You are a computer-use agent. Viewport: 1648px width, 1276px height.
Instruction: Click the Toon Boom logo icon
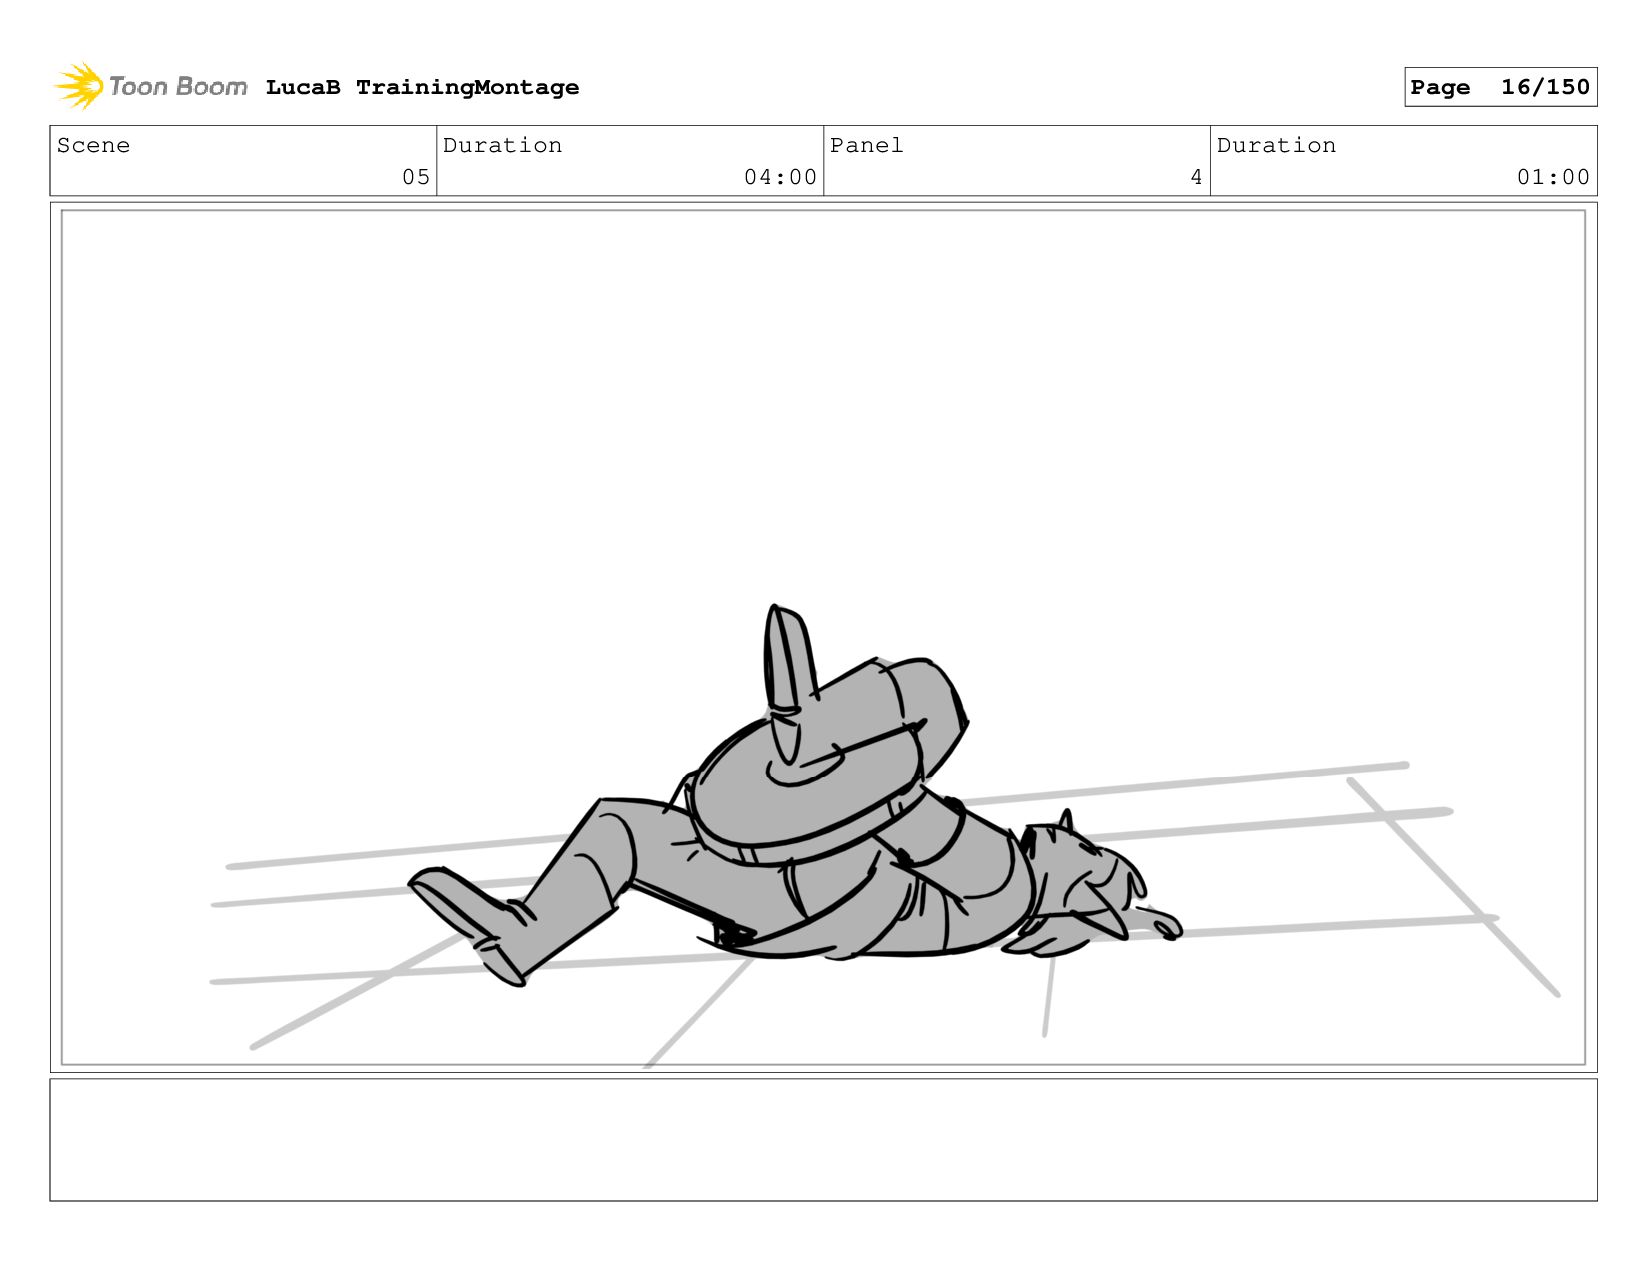(x=79, y=86)
